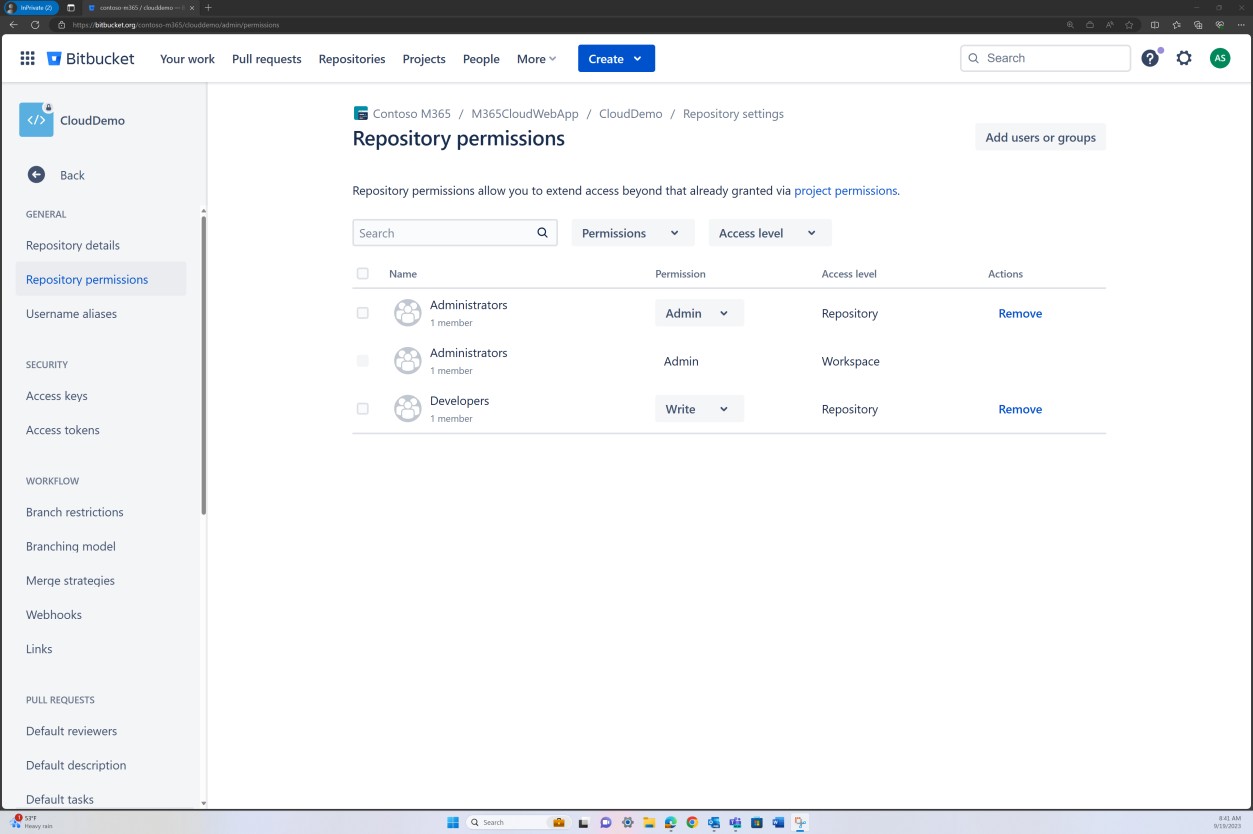The height and width of the screenshot is (834, 1253).
Task: Open the project permissions link
Action: pos(845,190)
